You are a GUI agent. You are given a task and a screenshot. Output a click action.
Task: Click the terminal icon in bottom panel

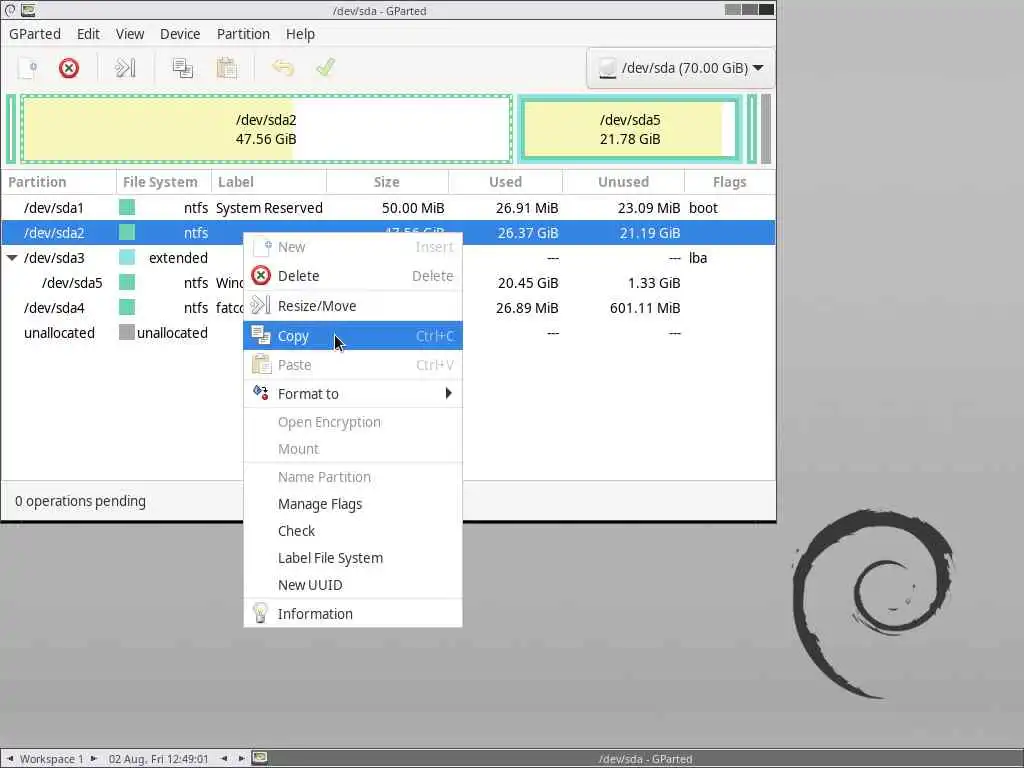(x=260, y=758)
